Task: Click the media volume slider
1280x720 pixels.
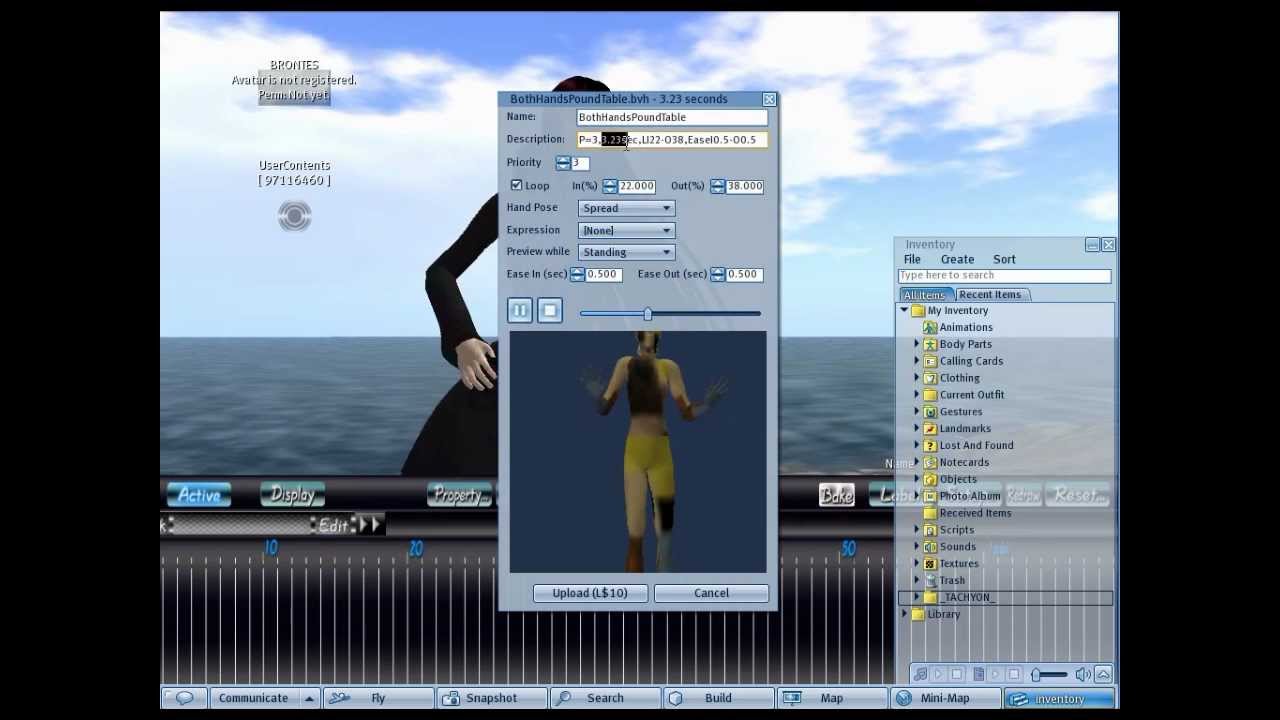Action: (1050, 675)
